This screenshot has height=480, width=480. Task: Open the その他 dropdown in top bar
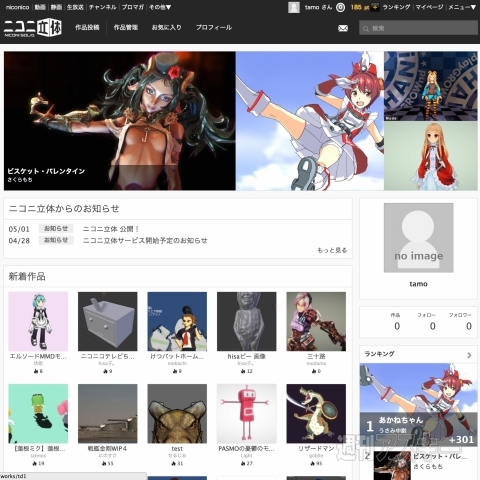pyautogui.click(x=160, y=7)
